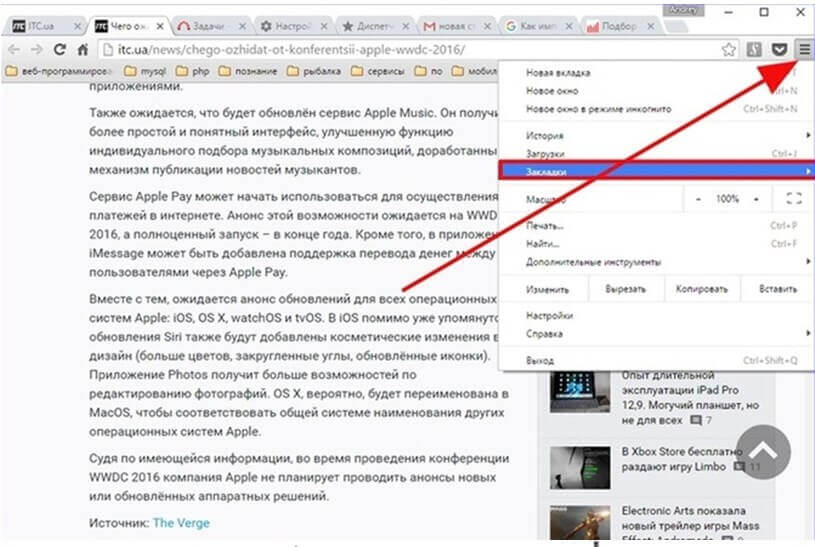Follow 'The Verge' source link
Screen dimensions: 815x547
tap(181, 523)
